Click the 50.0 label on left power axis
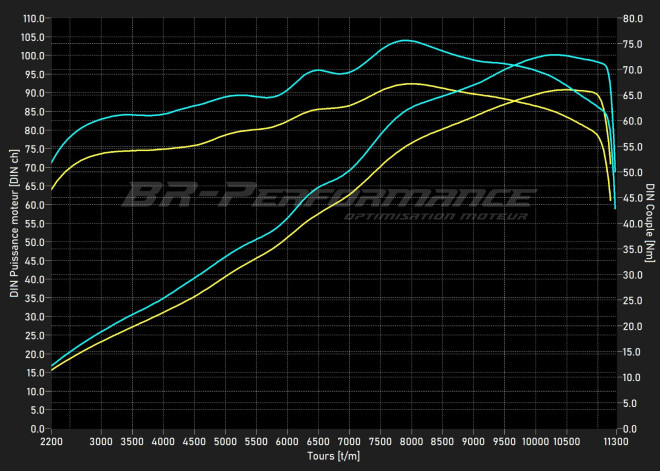Image resolution: width=660 pixels, height=471 pixels. pos(35,242)
